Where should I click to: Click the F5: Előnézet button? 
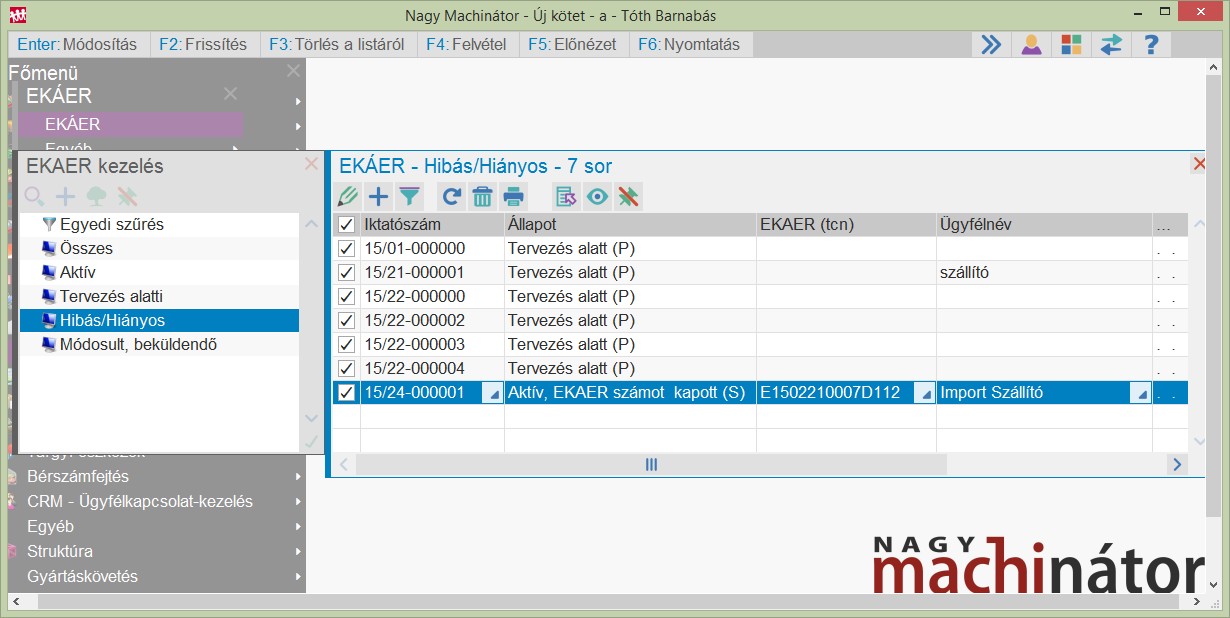(x=573, y=44)
